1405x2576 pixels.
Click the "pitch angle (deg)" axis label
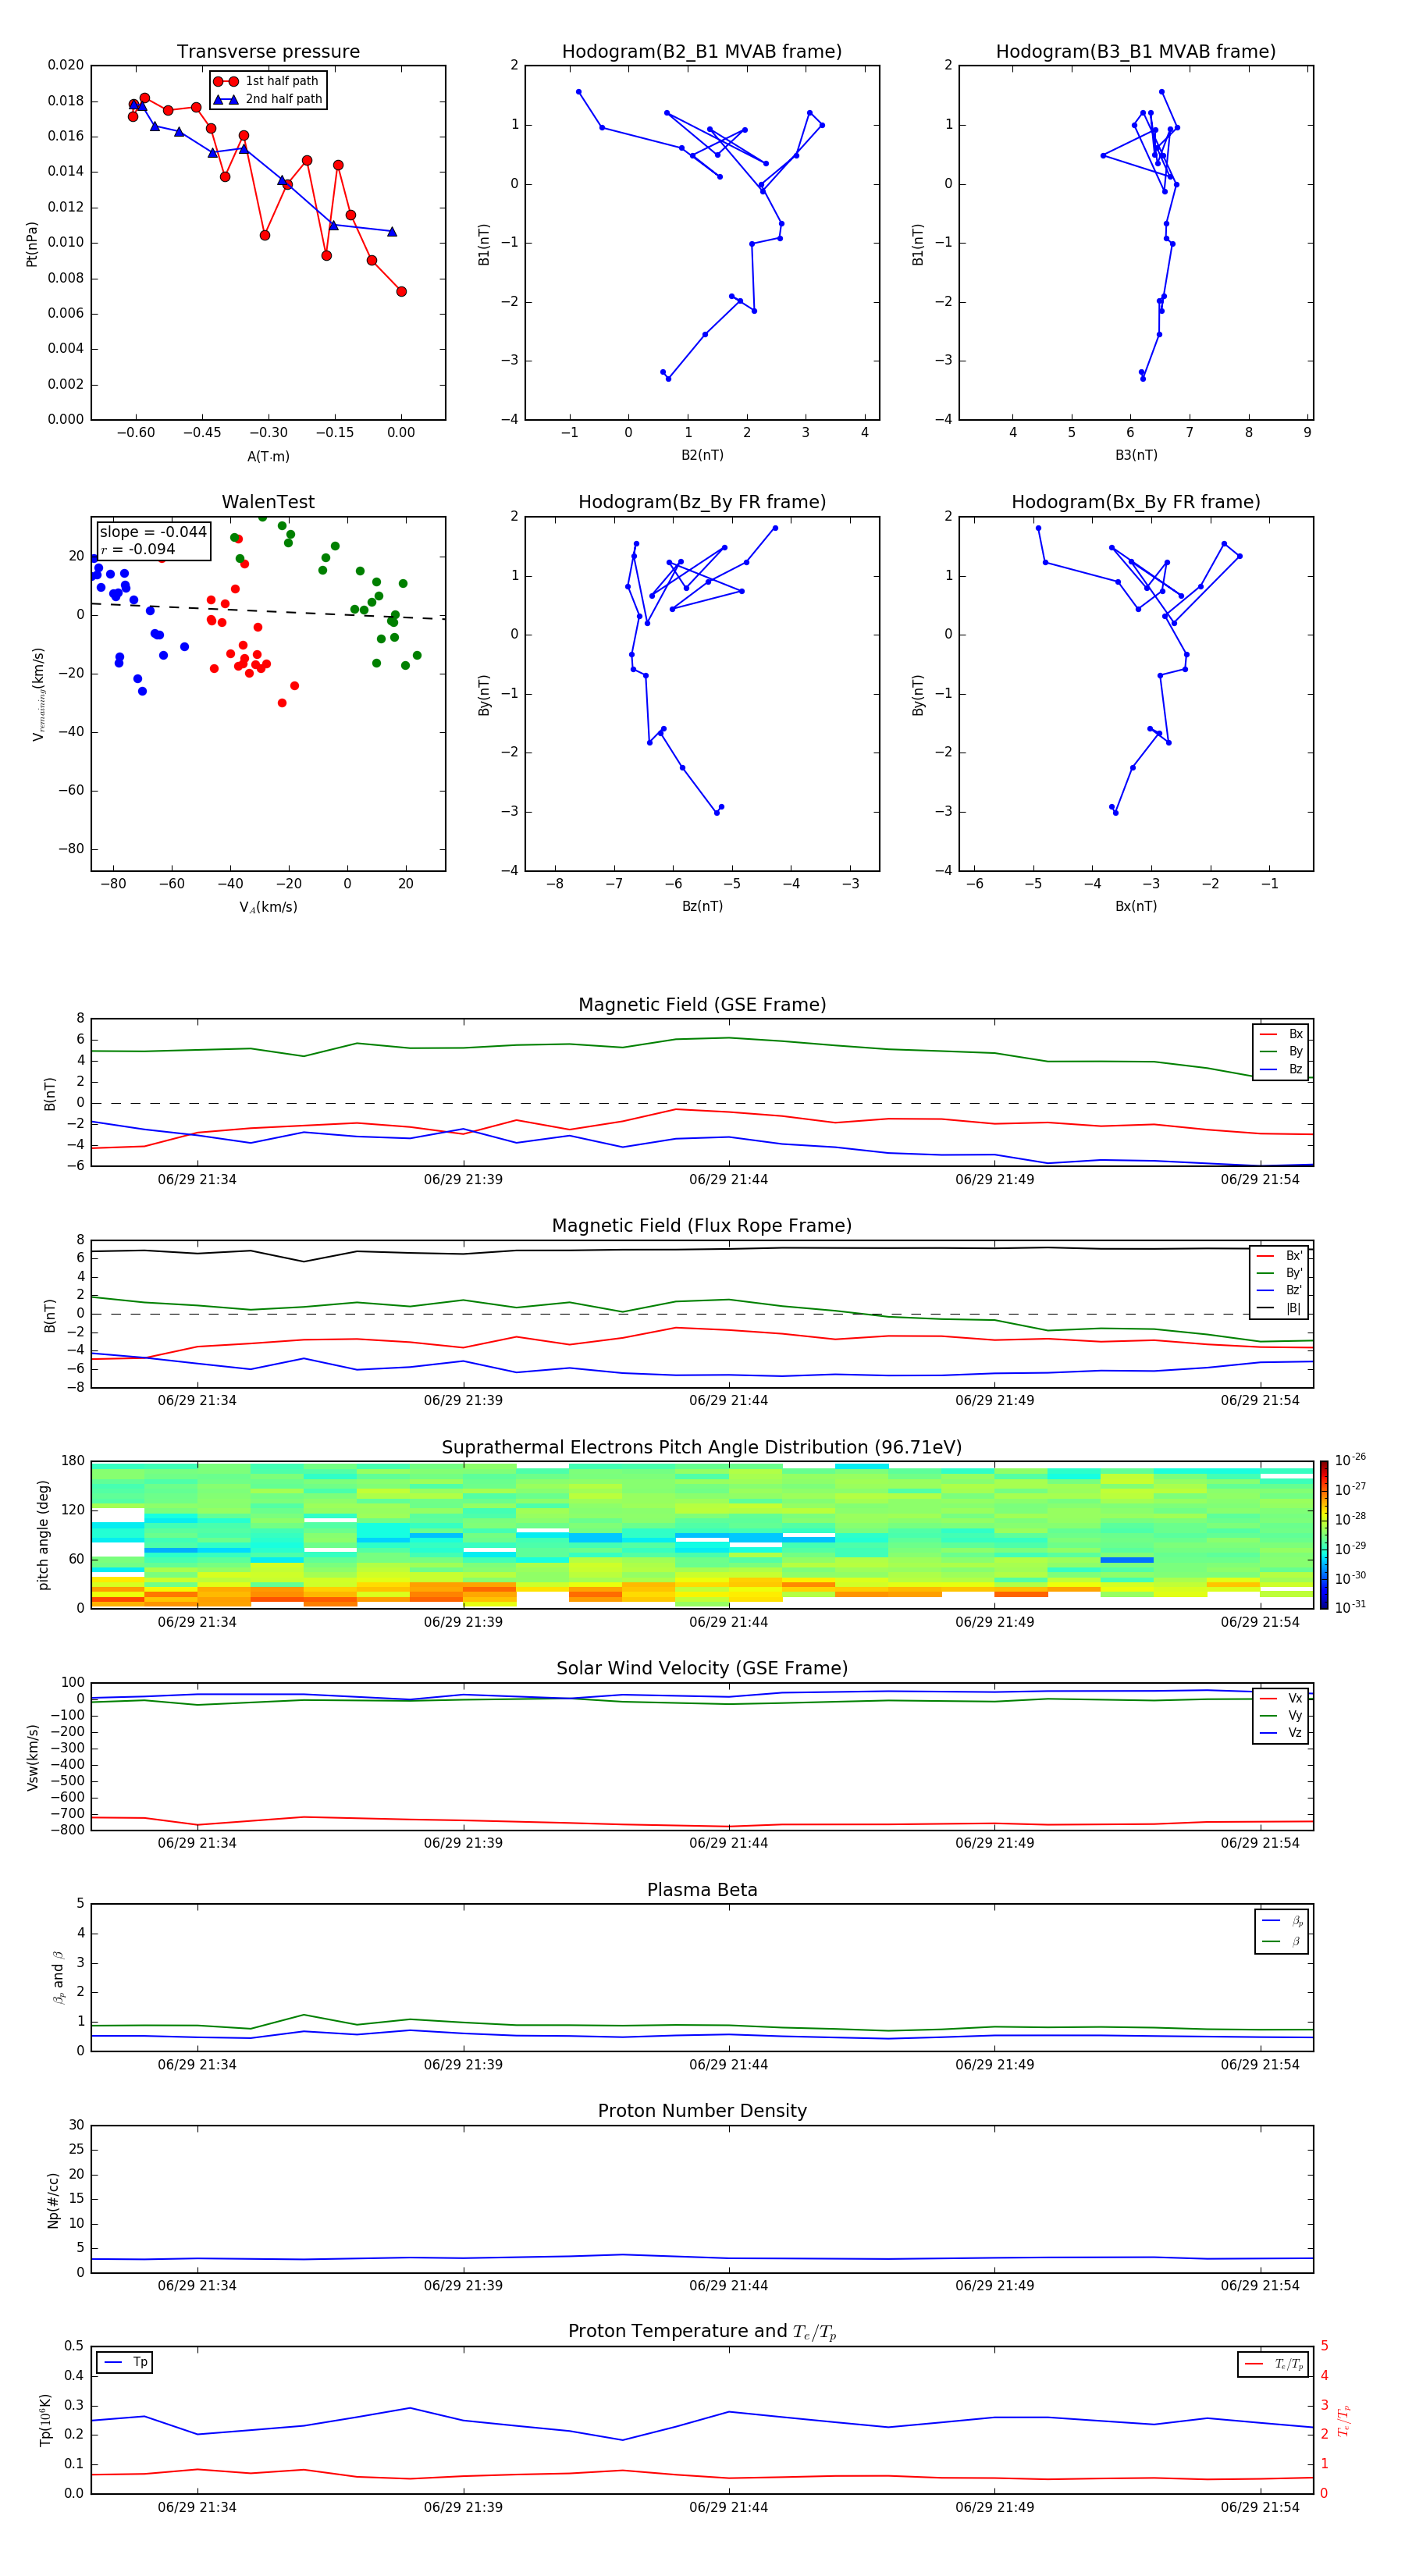click(x=43, y=1535)
